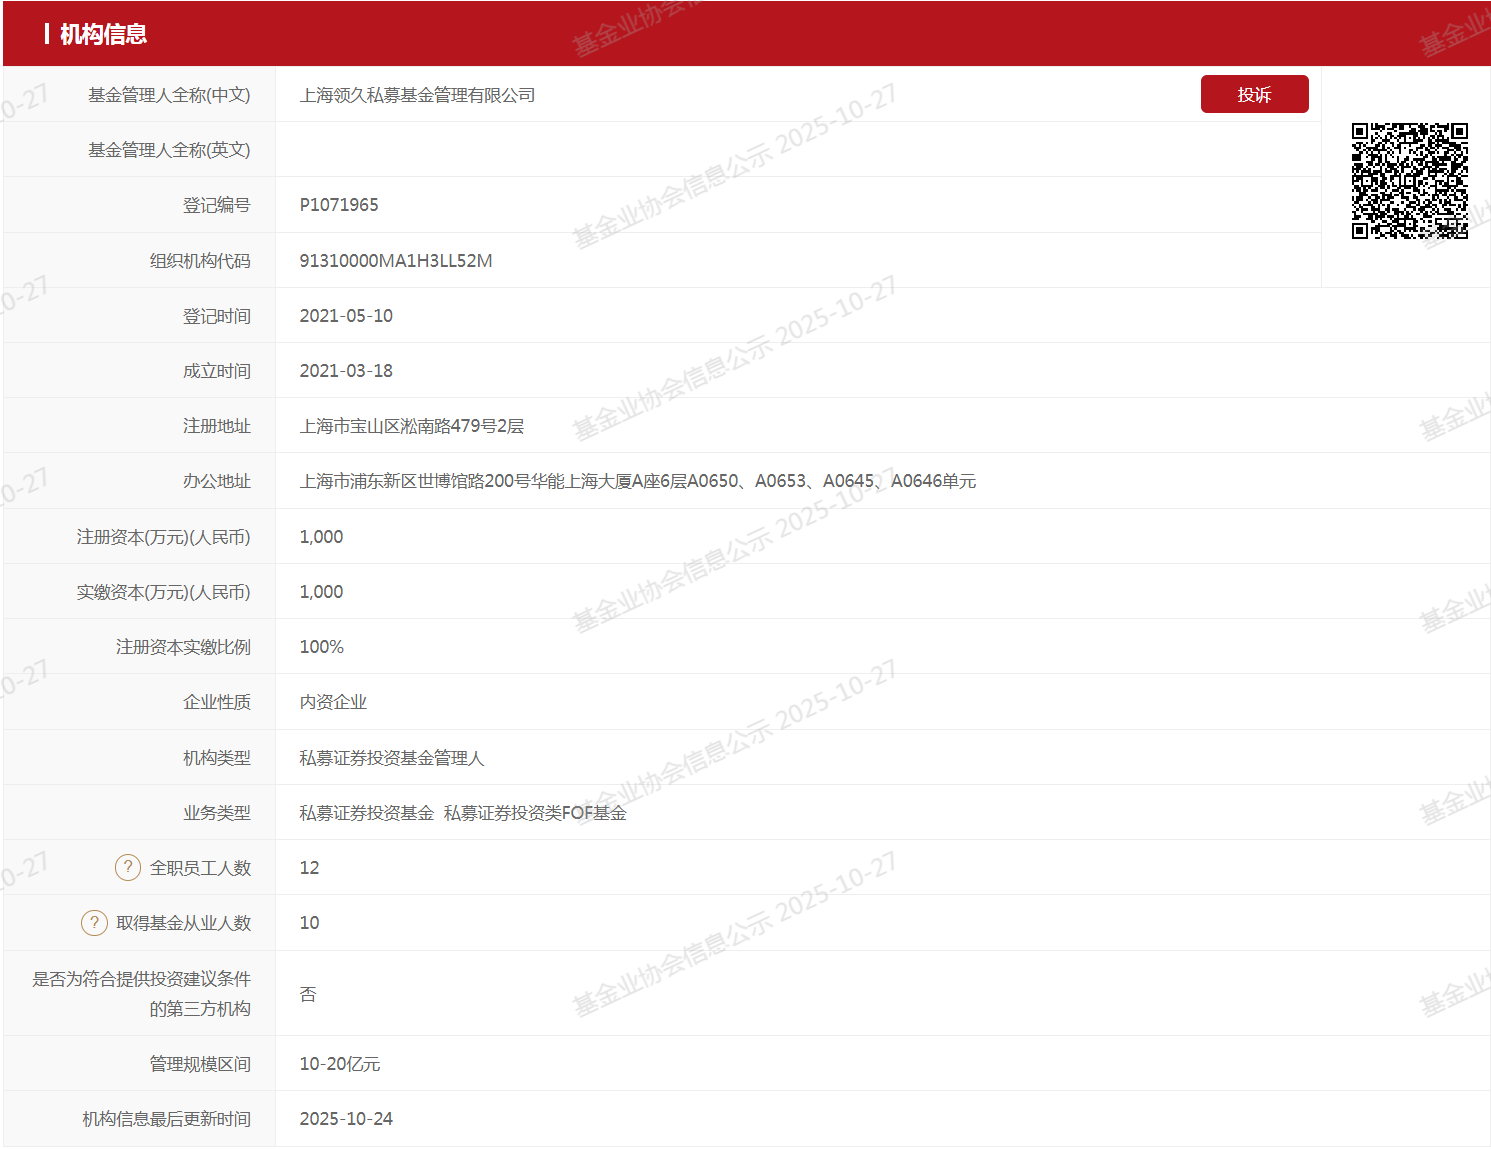Click 私募证券投资基金管理人 under 机构类型
This screenshot has height=1149, width=1491.
point(391,757)
